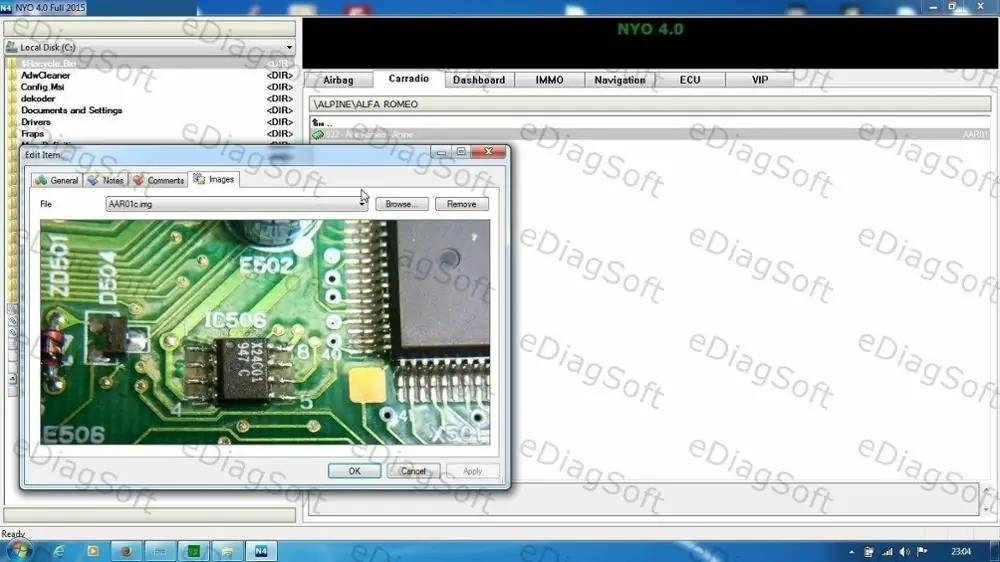Open the Navigation tab
Viewport: 1000px width, 562px height.
(620, 80)
